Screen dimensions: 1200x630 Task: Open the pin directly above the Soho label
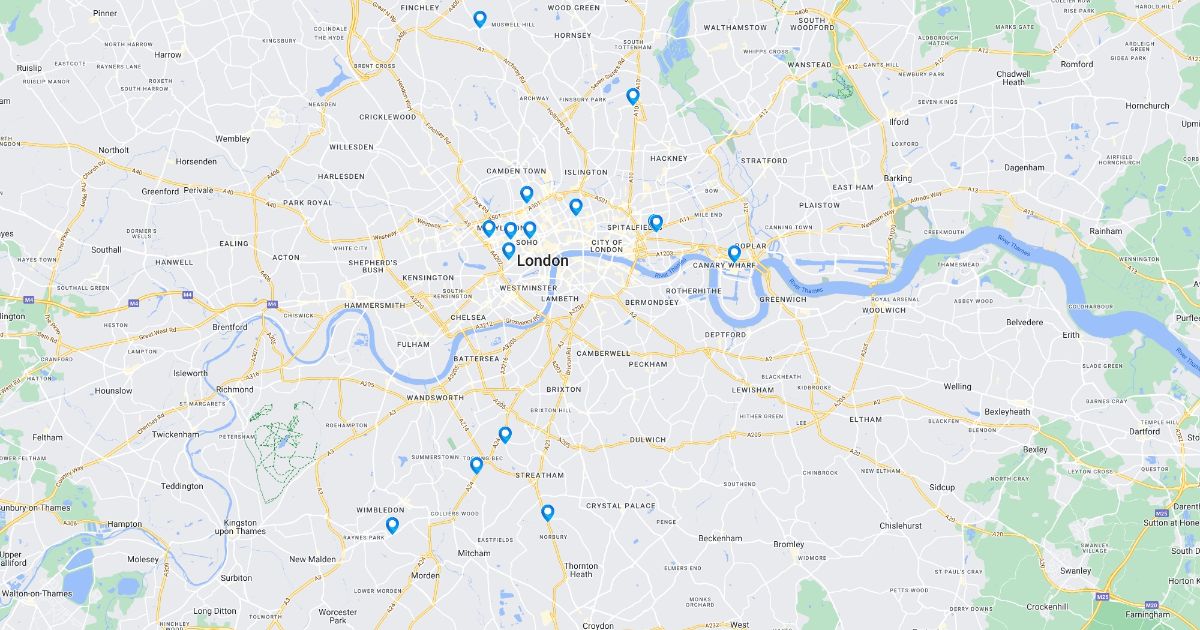(x=530, y=229)
